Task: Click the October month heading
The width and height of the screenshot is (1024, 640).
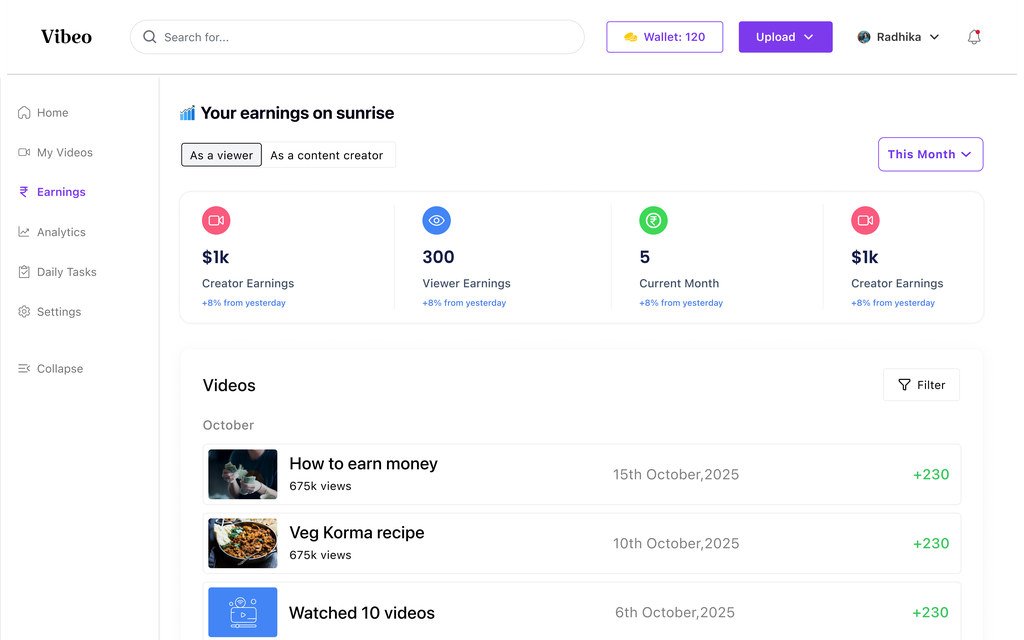Action: pyautogui.click(x=228, y=425)
